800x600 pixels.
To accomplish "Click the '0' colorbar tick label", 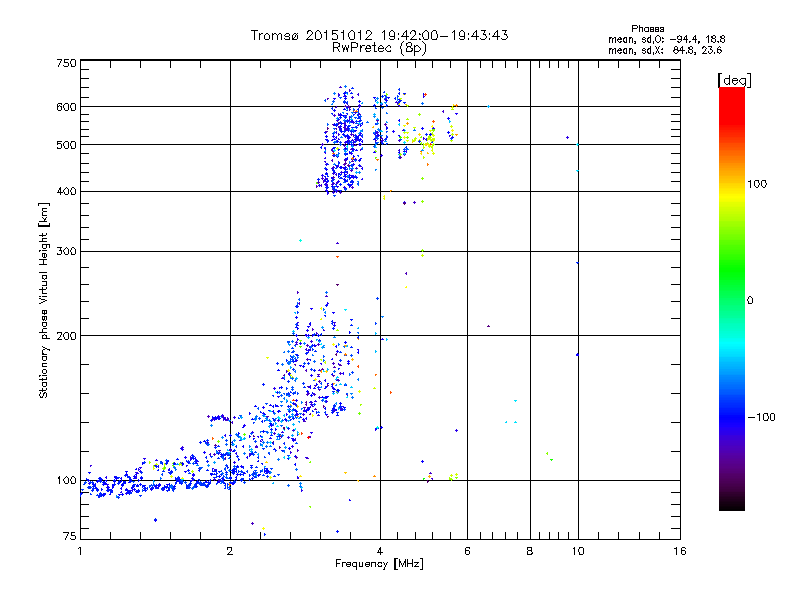I will click(x=750, y=301).
